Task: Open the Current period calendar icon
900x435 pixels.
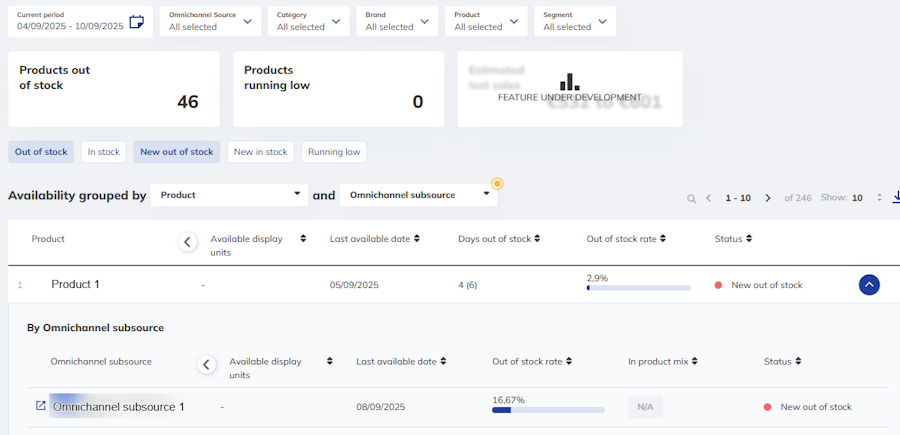Action: [x=136, y=22]
